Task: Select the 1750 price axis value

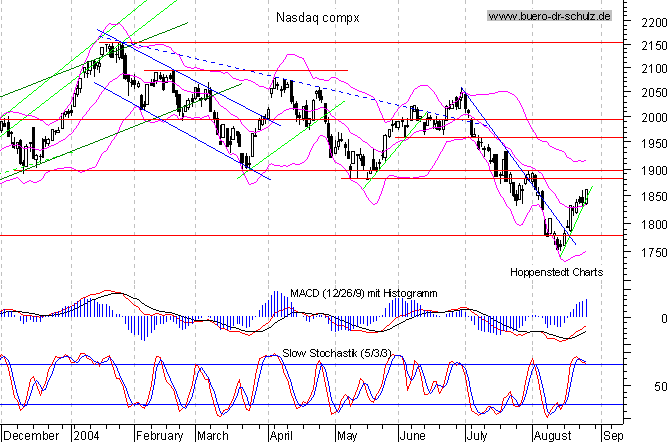Action: click(x=650, y=253)
